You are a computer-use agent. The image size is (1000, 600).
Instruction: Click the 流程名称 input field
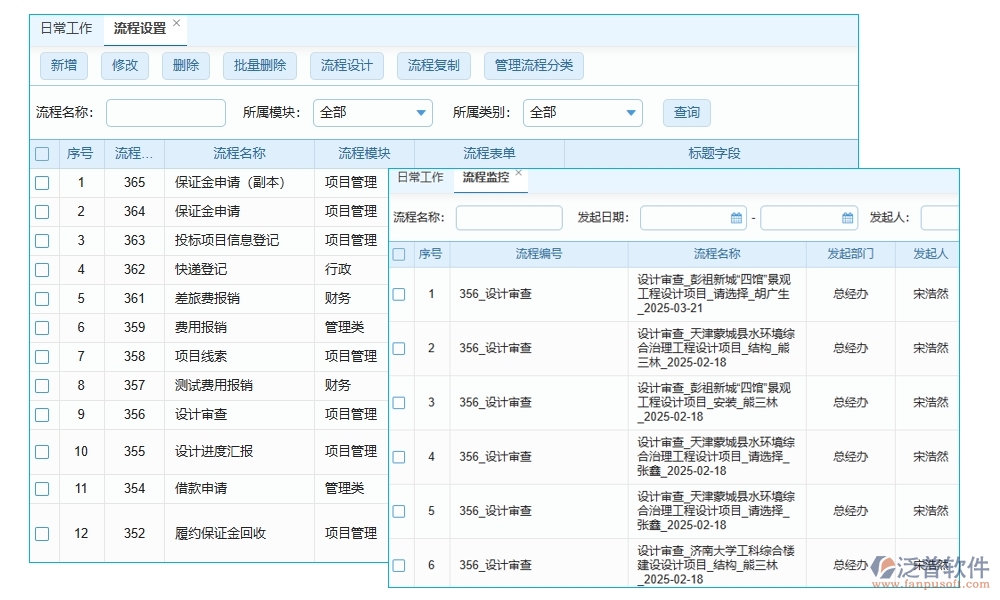click(164, 113)
